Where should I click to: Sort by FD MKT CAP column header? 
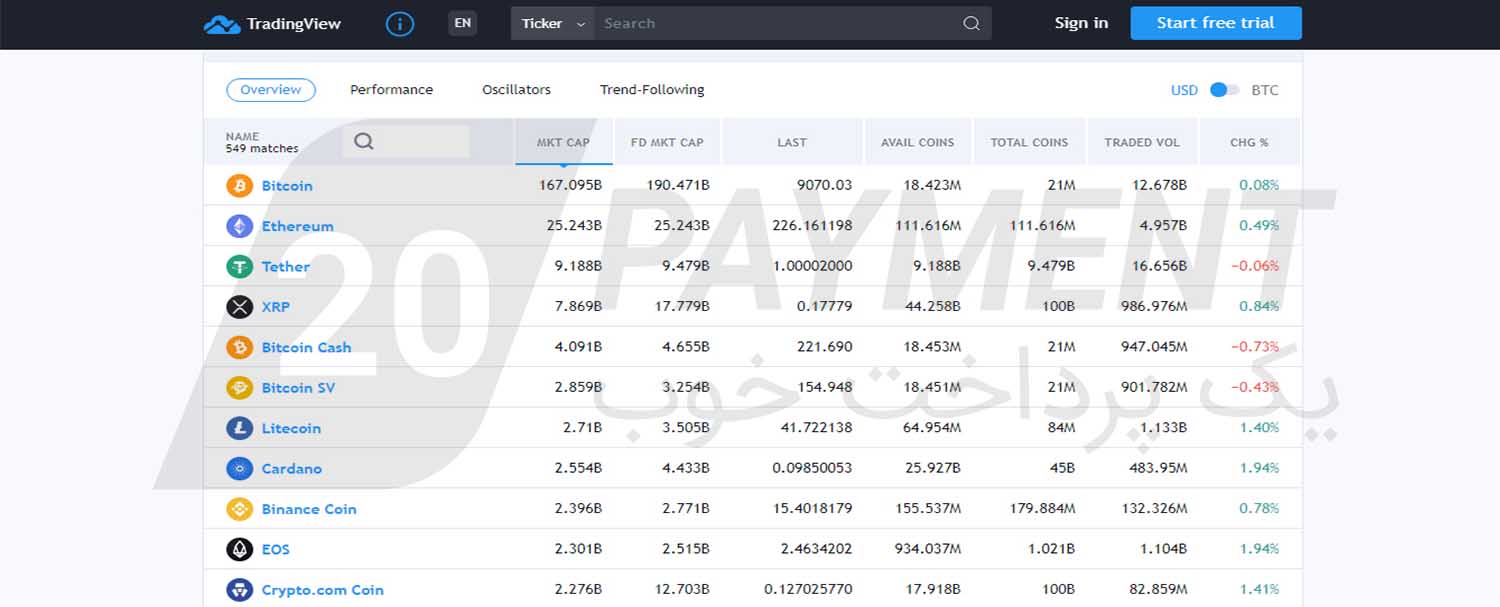[667, 142]
